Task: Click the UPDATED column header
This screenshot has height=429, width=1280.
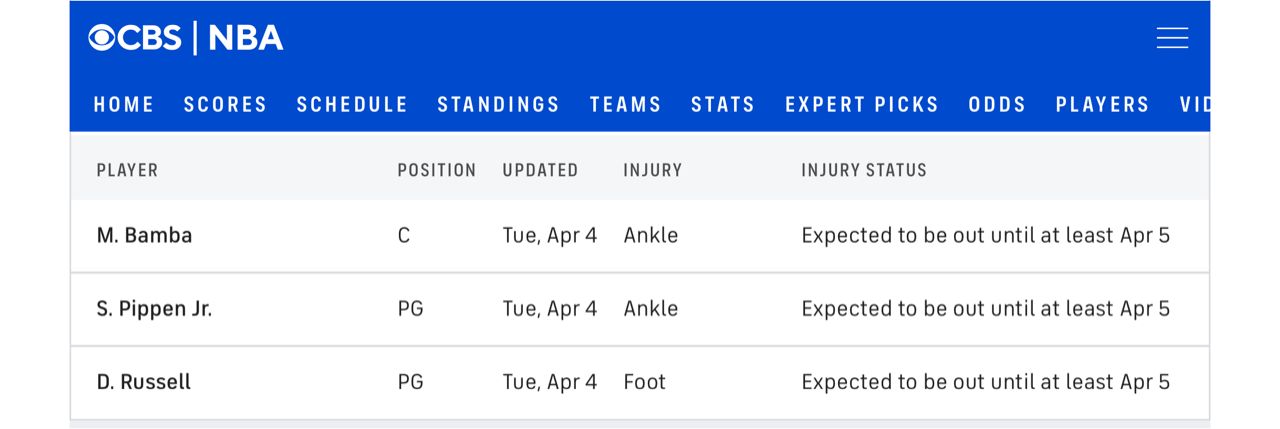Action: [x=541, y=170]
